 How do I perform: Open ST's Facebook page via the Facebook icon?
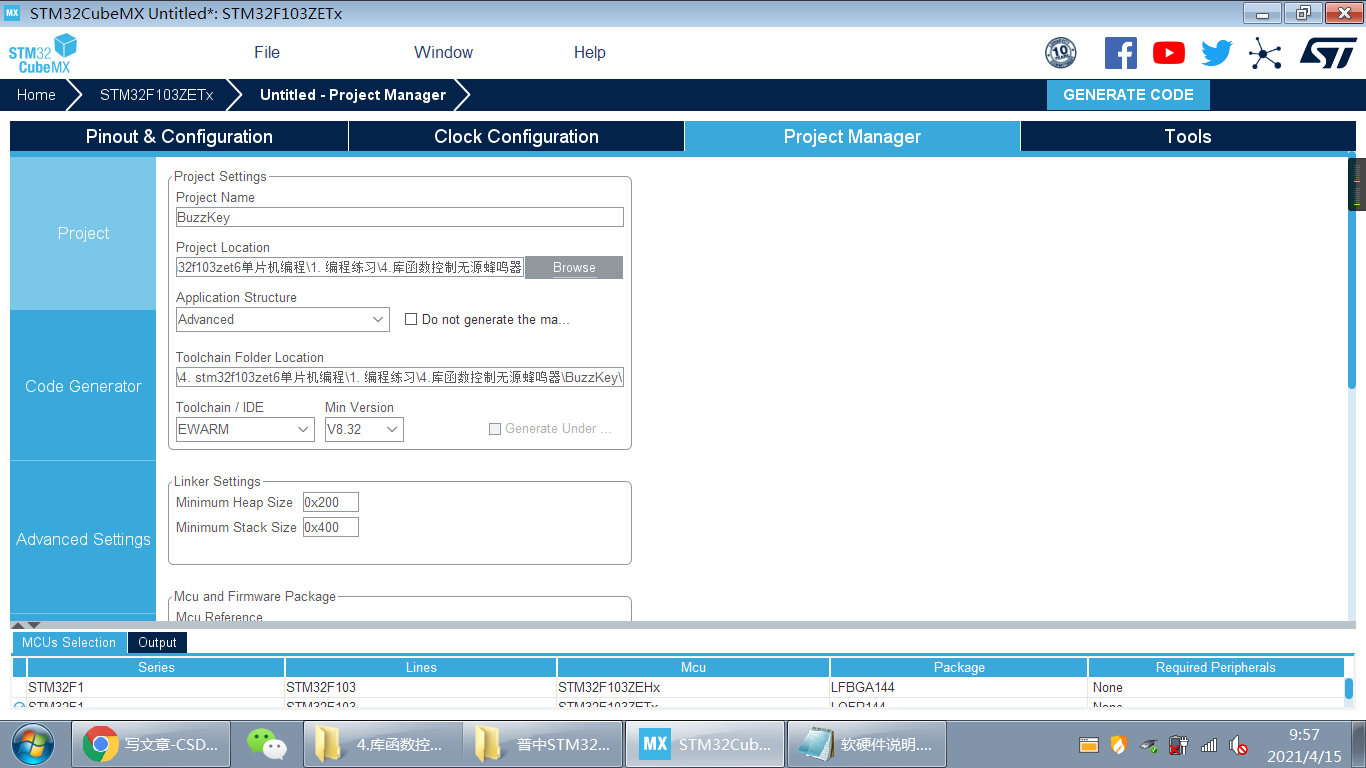click(1120, 53)
